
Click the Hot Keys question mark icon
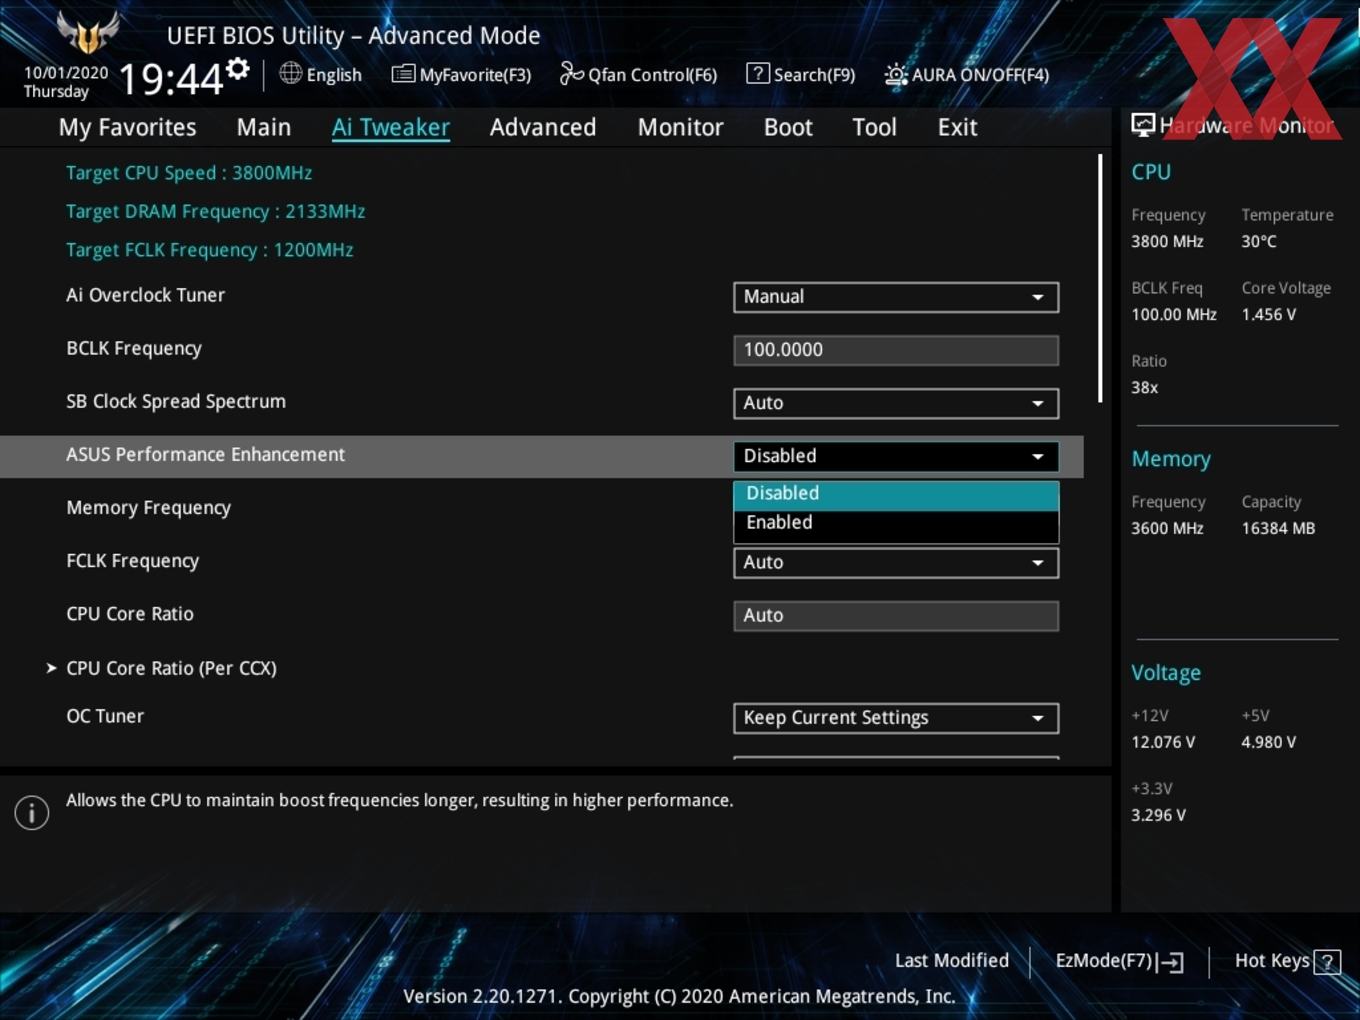1327,962
